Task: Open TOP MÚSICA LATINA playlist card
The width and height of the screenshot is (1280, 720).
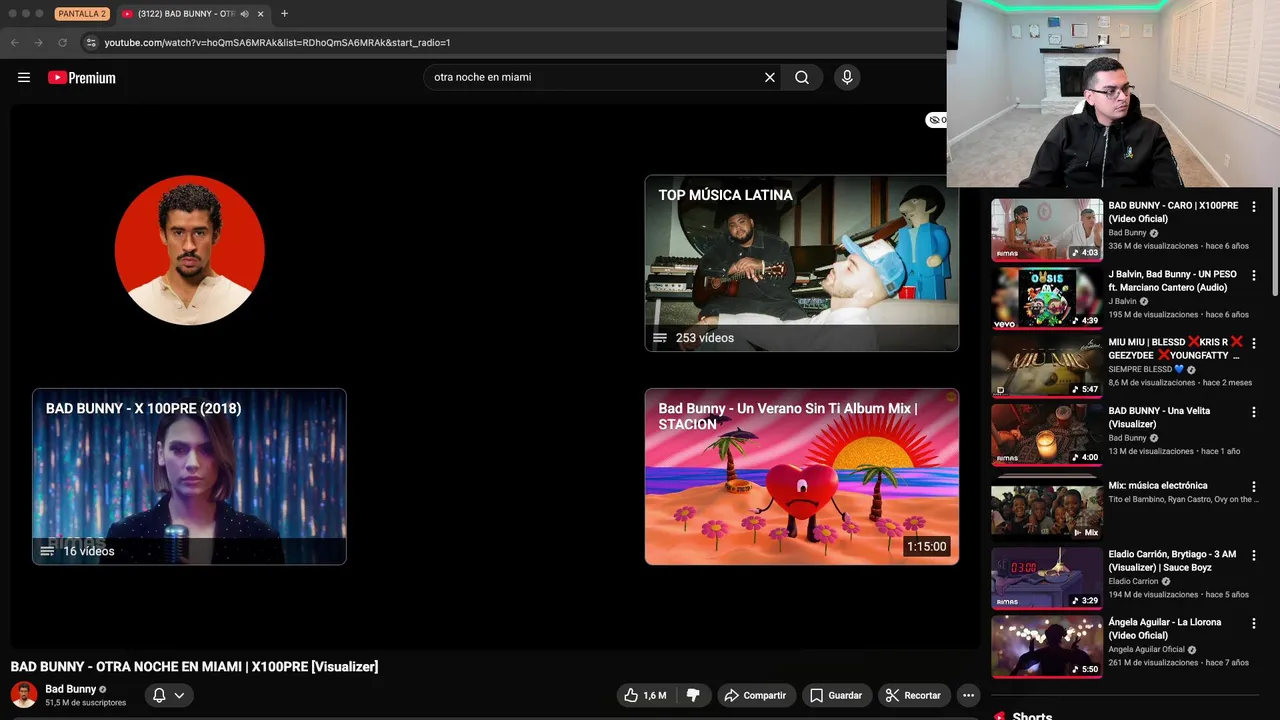Action: (802, 263)
